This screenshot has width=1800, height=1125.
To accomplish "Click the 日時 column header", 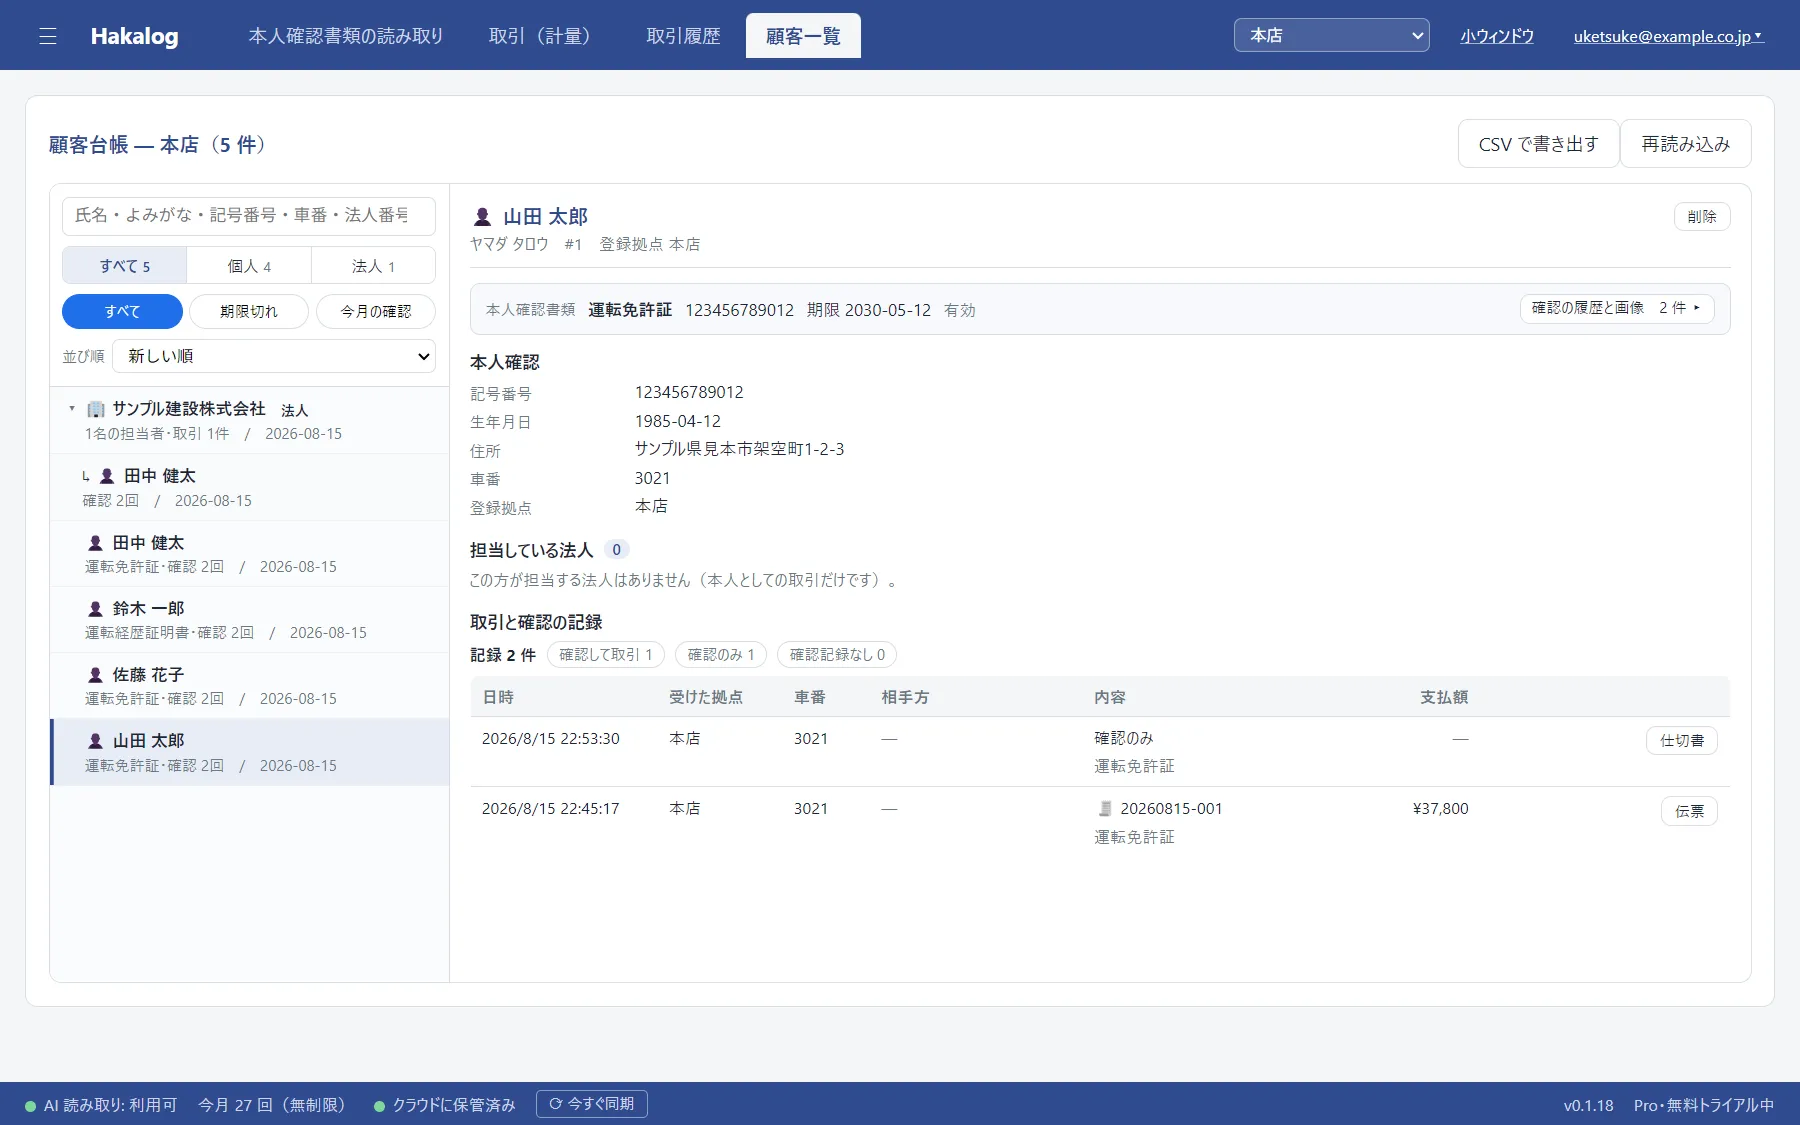I will [x=498, y=697].
